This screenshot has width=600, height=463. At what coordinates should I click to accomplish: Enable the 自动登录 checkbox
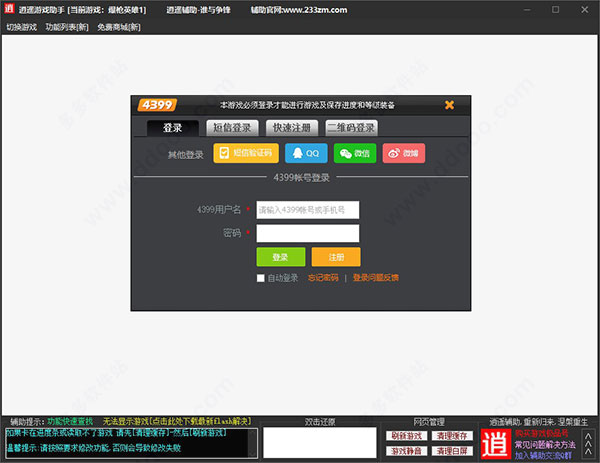(261, 278)
